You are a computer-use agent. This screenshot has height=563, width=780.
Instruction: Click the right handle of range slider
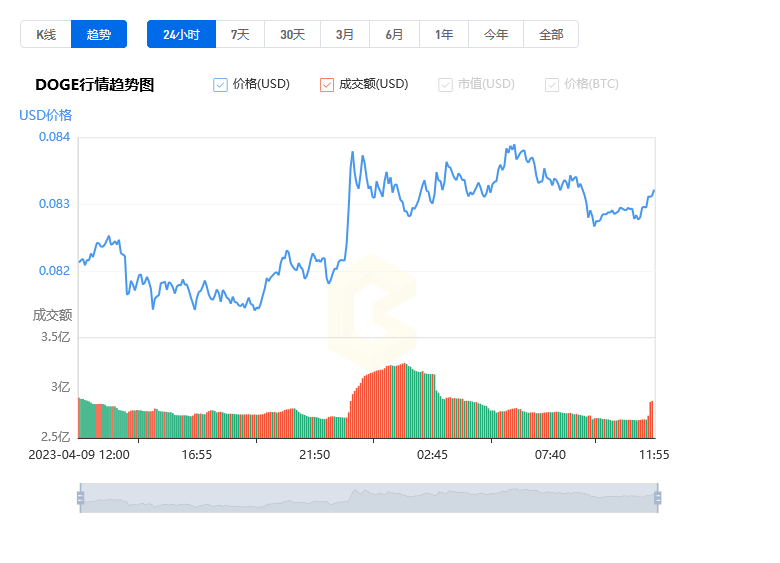[x=657, y=498]
